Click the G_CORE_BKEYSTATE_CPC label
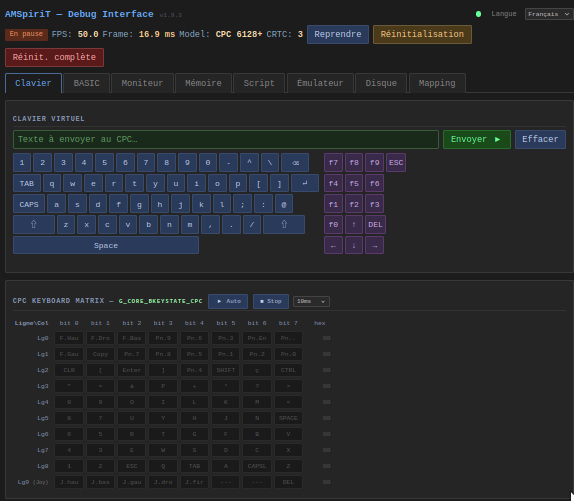This screenshot has width=574, height=501. 160,301
